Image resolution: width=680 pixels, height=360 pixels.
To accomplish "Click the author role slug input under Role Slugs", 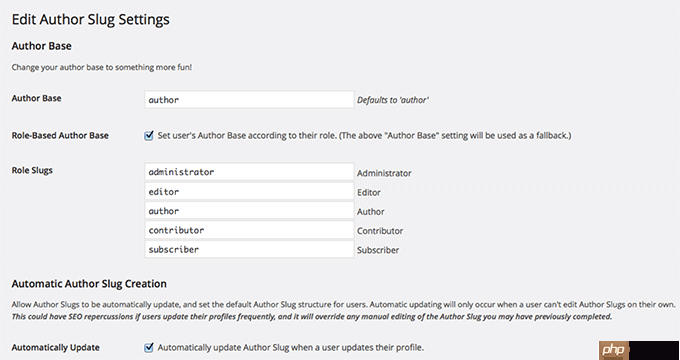I will (249, 211).
